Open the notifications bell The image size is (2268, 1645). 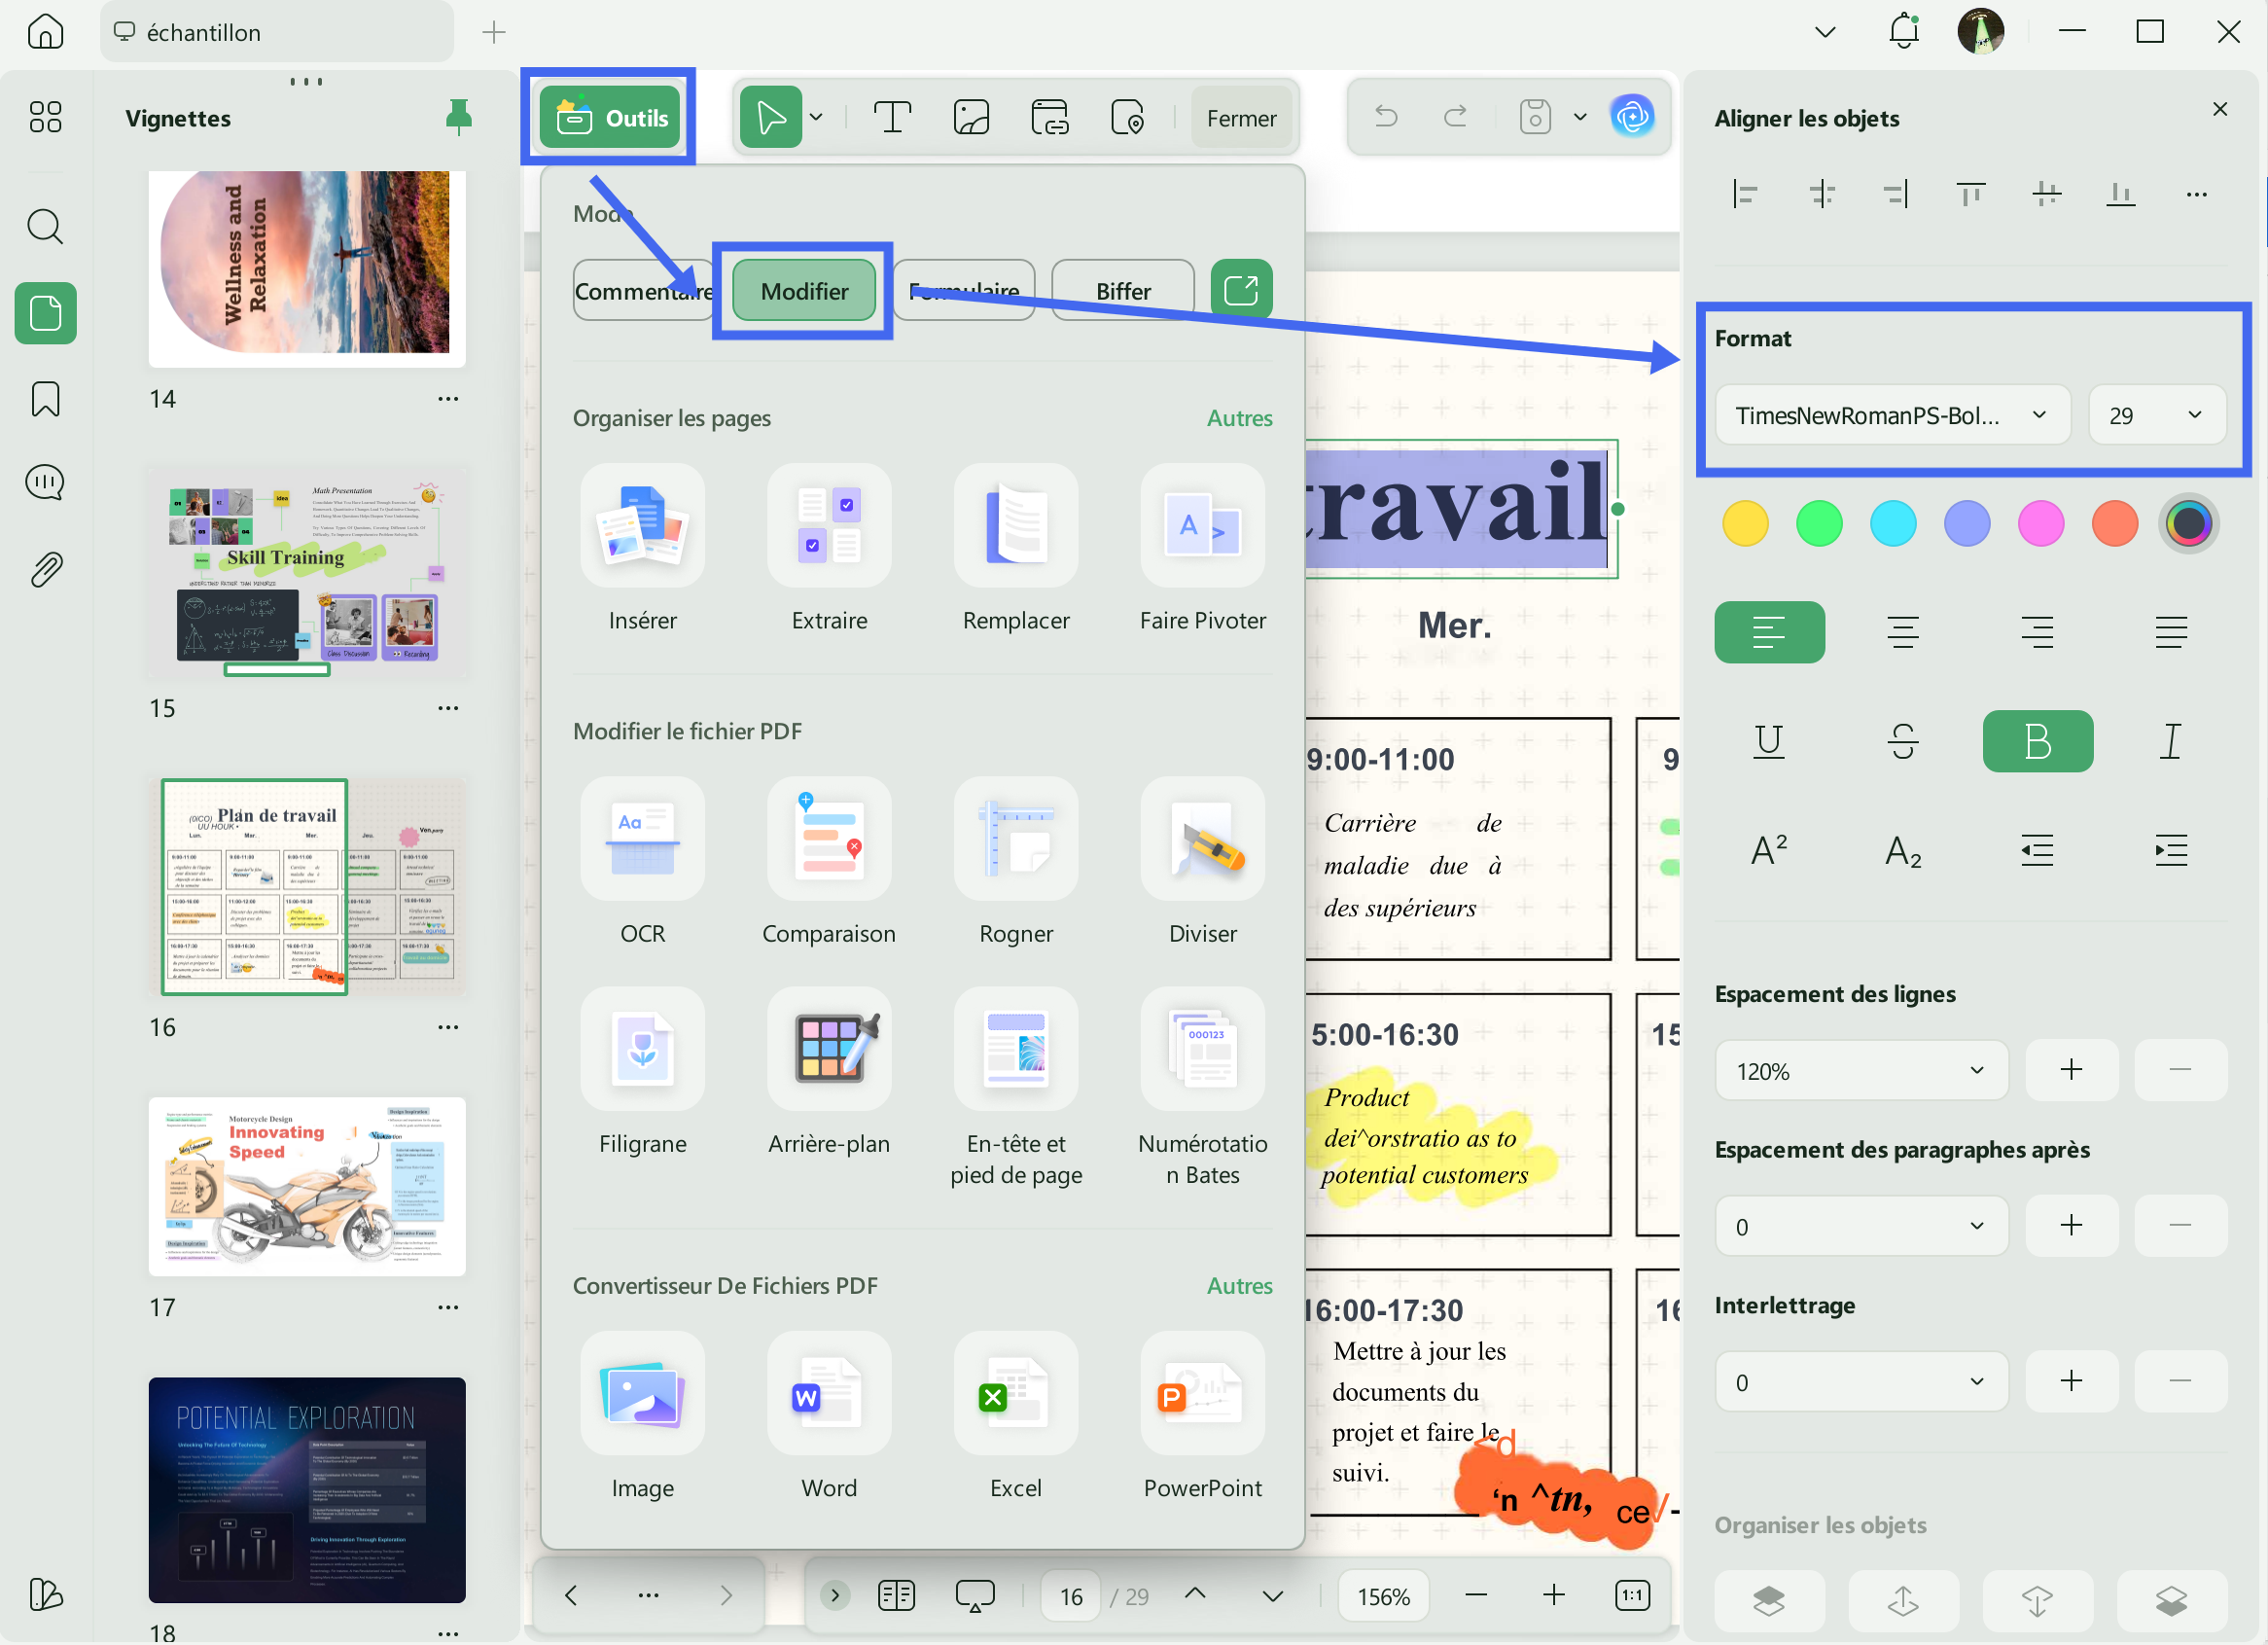pyautogui.click(x=1903, y=32)
